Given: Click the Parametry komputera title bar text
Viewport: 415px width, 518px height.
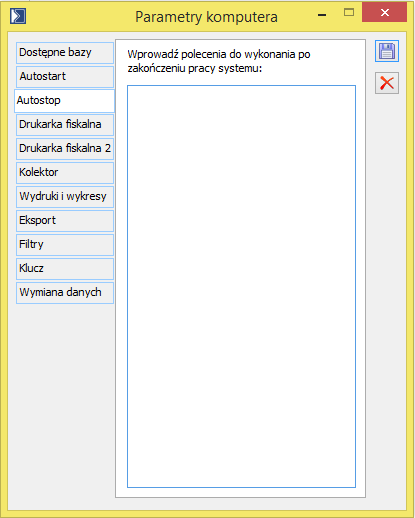Looking at the screenshot, I should [x=206, y=17].
